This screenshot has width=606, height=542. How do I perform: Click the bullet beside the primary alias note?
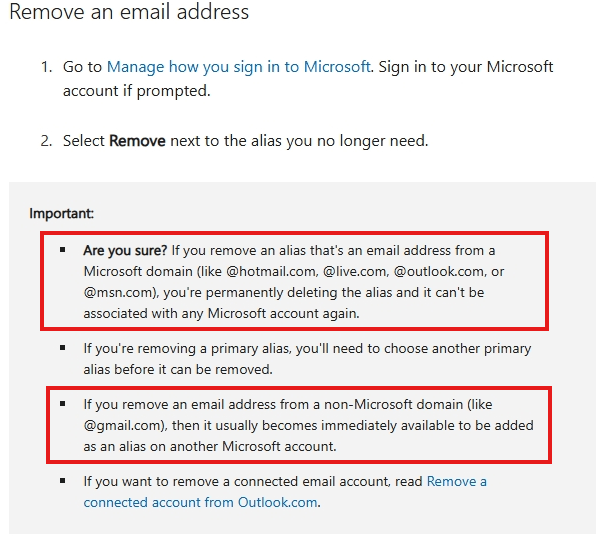tap(63, 348)
